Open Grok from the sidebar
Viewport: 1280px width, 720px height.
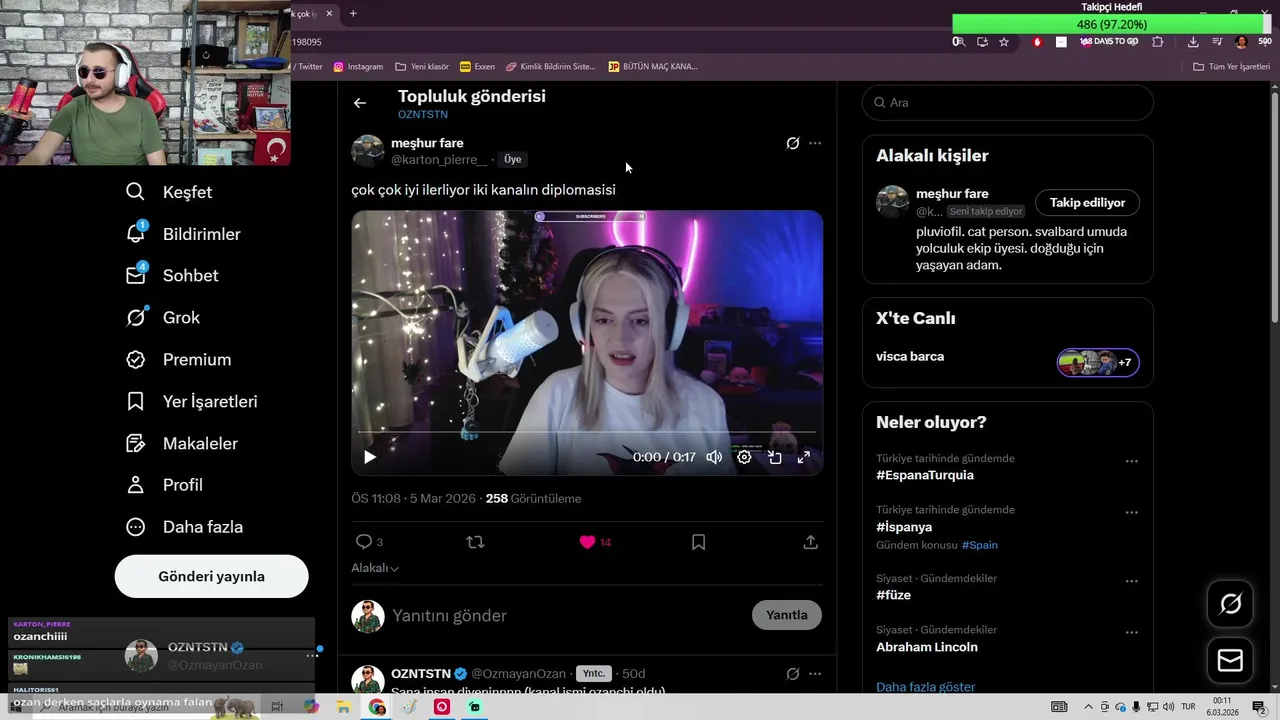[x=163, y=318]
